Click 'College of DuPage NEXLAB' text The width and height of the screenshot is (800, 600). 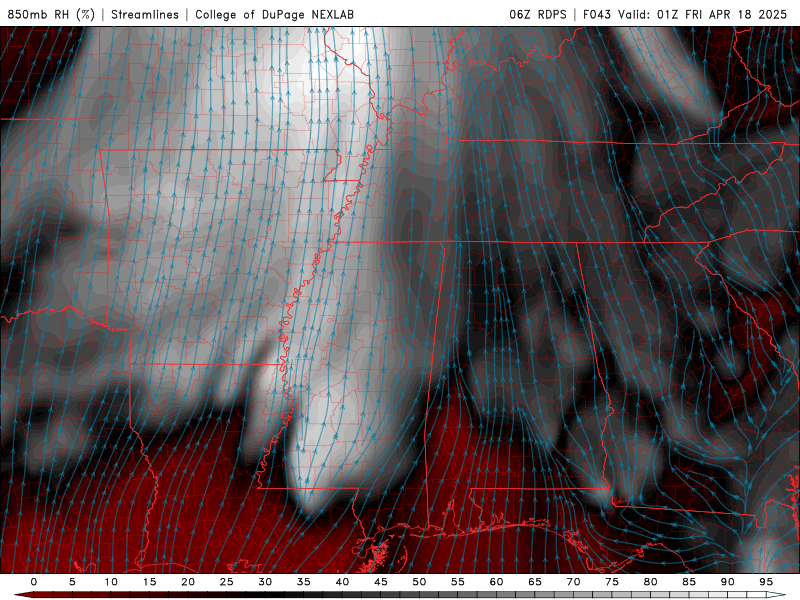pyautogui.click(x=274, y=14)
